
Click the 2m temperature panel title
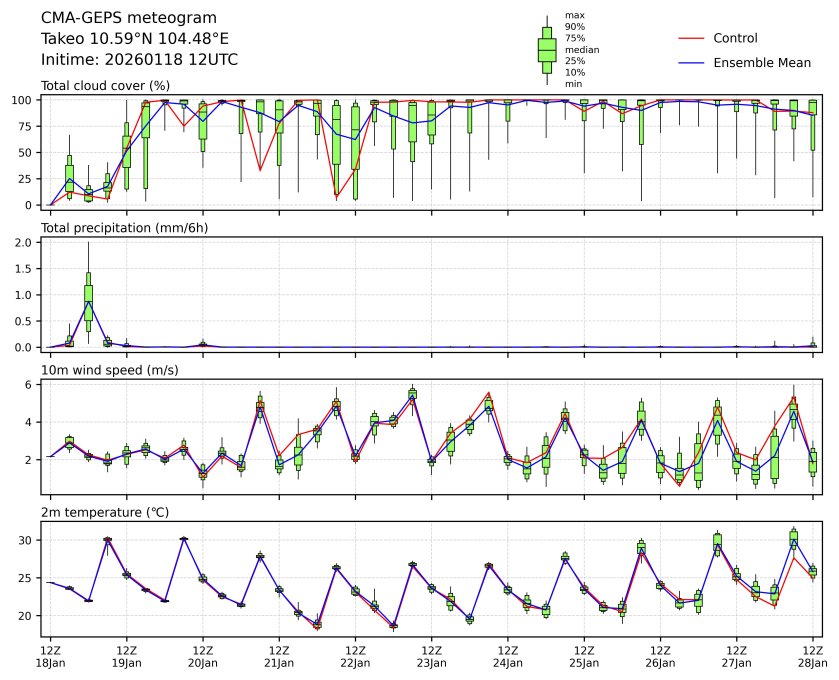(105, 512)
